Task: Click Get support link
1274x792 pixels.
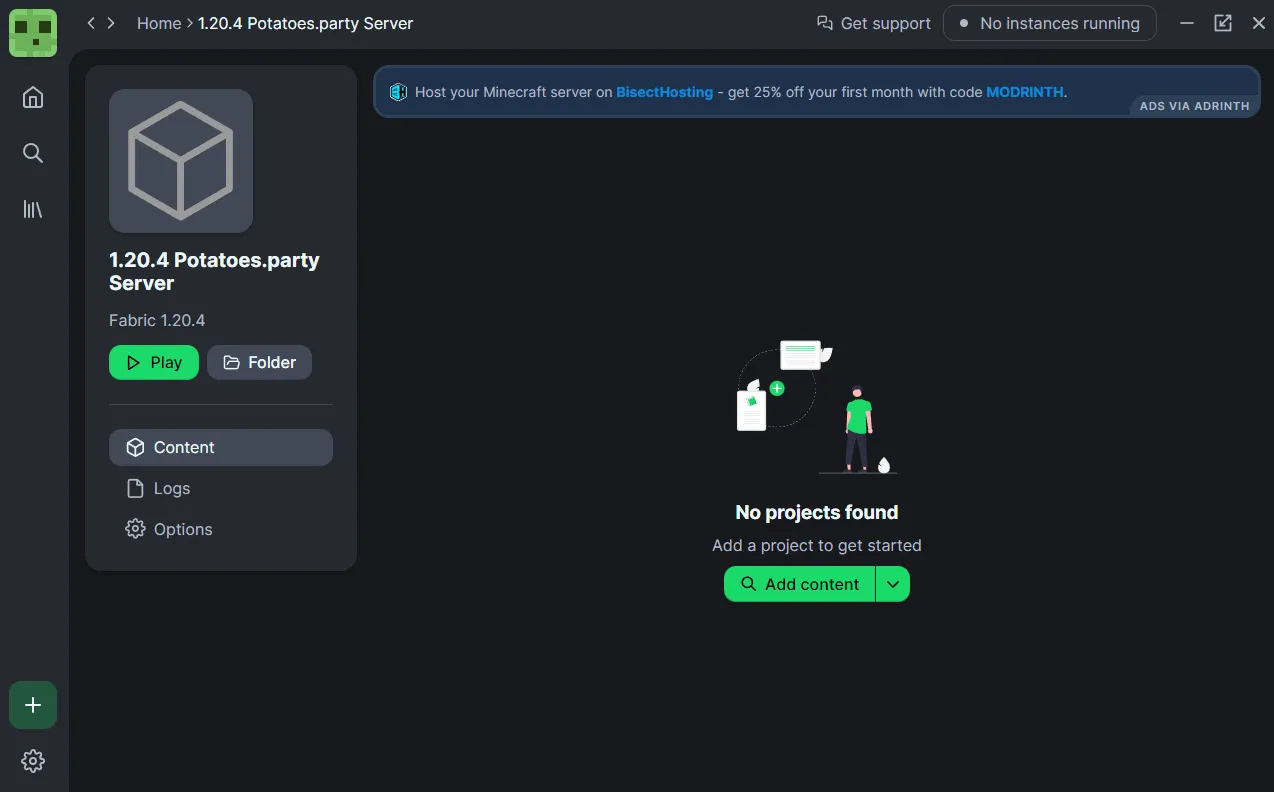Action: 874,23
